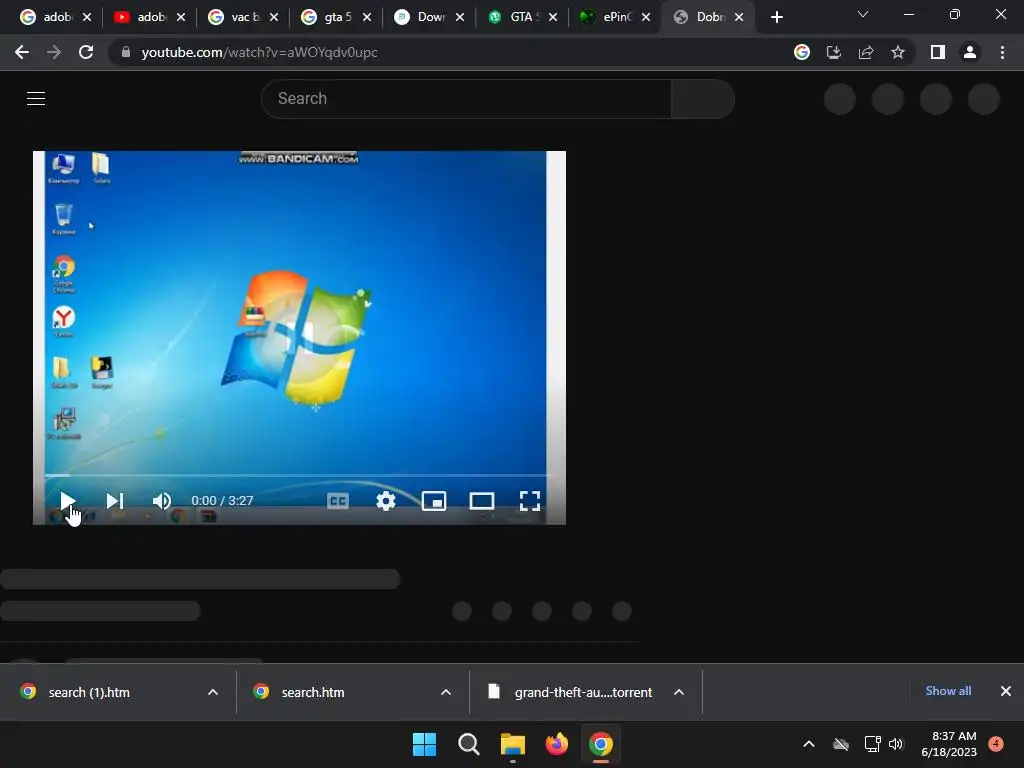Open Google icon in address bar
This screenshot has height=768, width=1024.
coord(802,52)
